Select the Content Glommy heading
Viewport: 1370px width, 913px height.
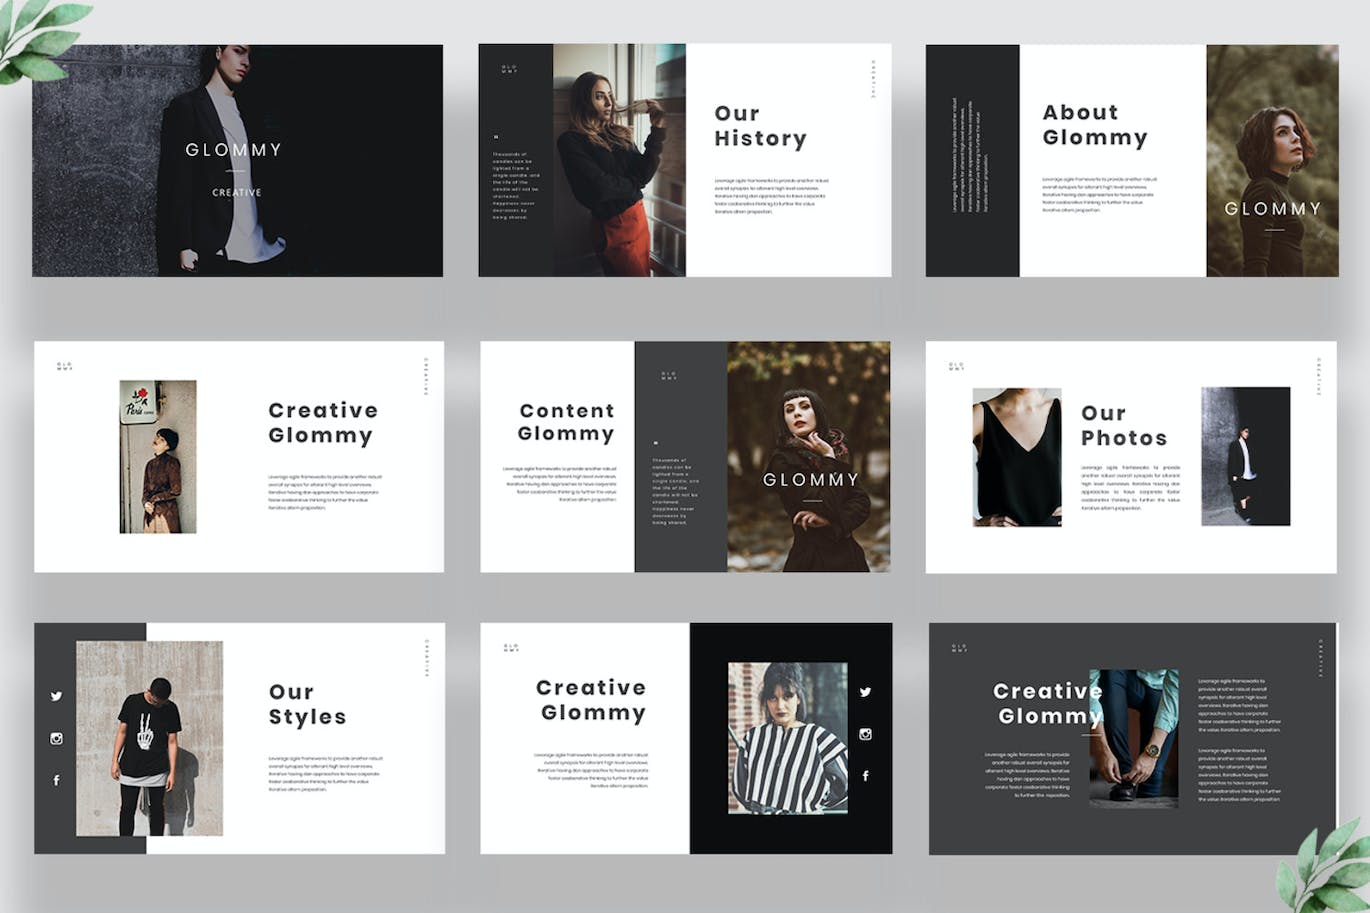567,422
